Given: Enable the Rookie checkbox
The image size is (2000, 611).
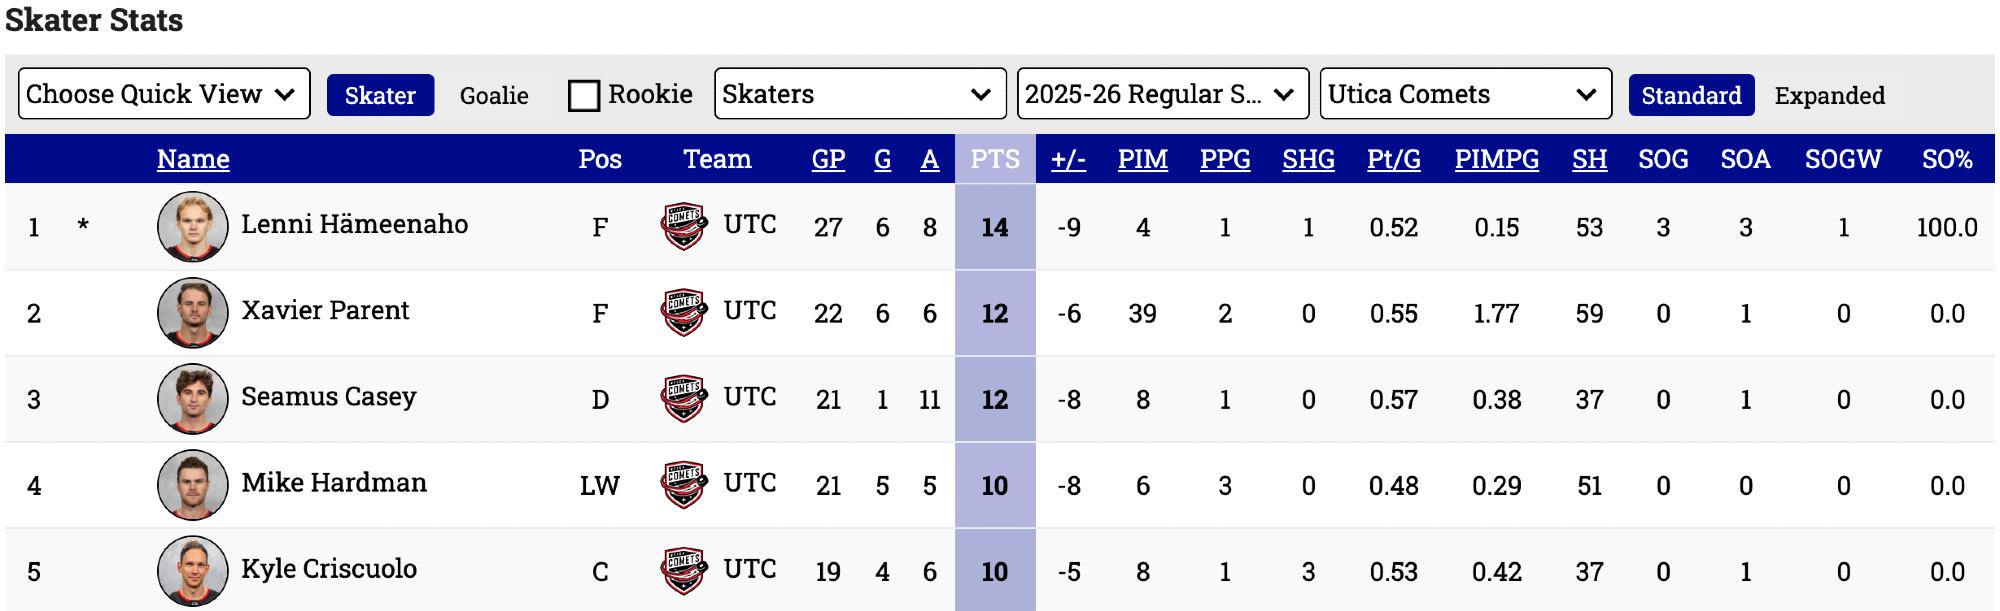Looking at the screenshot, I should click(584, 96).
